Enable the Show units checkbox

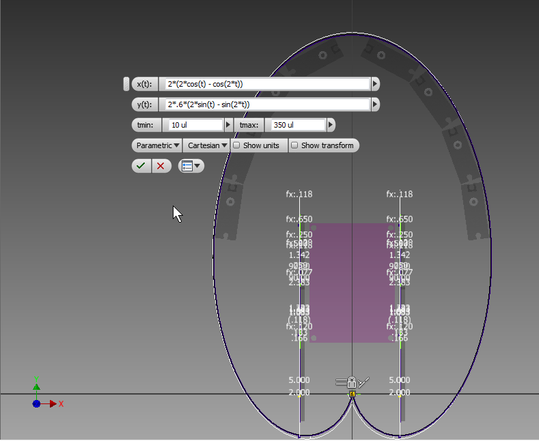pyautogui.click(x=236, y=145)
